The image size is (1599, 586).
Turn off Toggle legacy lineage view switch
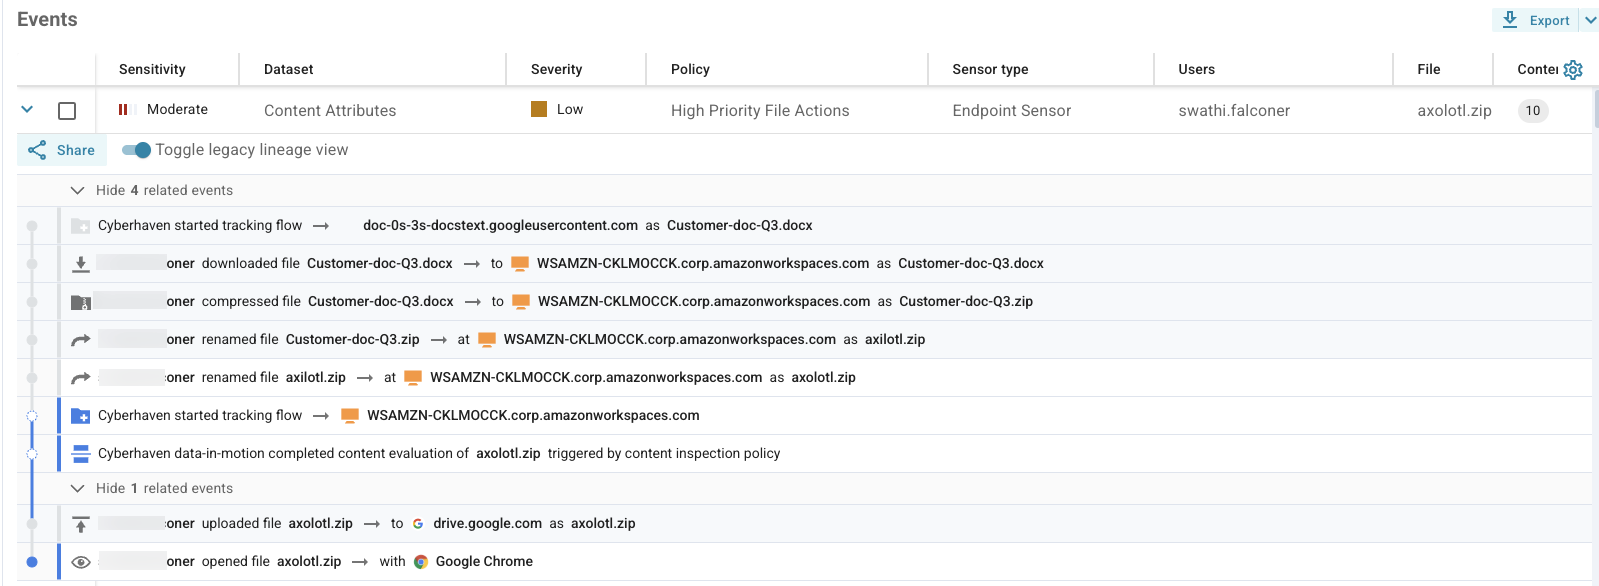136,150
